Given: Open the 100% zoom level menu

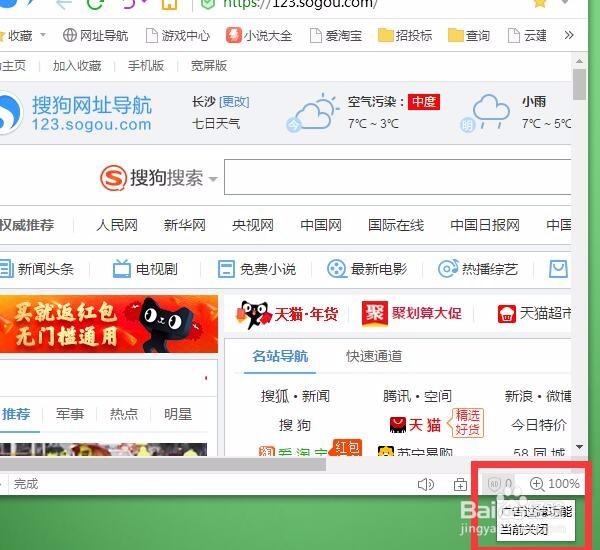Looking at the screenshot, I should pyautogui.click(x=564, y=484).
